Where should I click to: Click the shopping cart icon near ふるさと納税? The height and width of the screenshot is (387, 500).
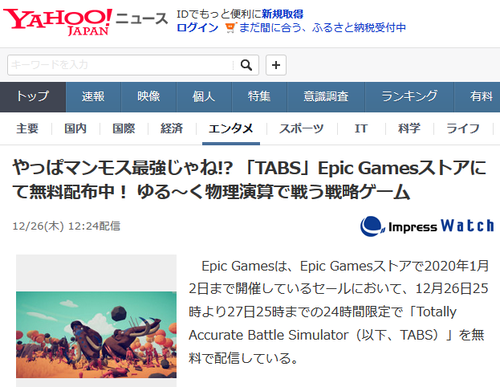coord(230,27)
